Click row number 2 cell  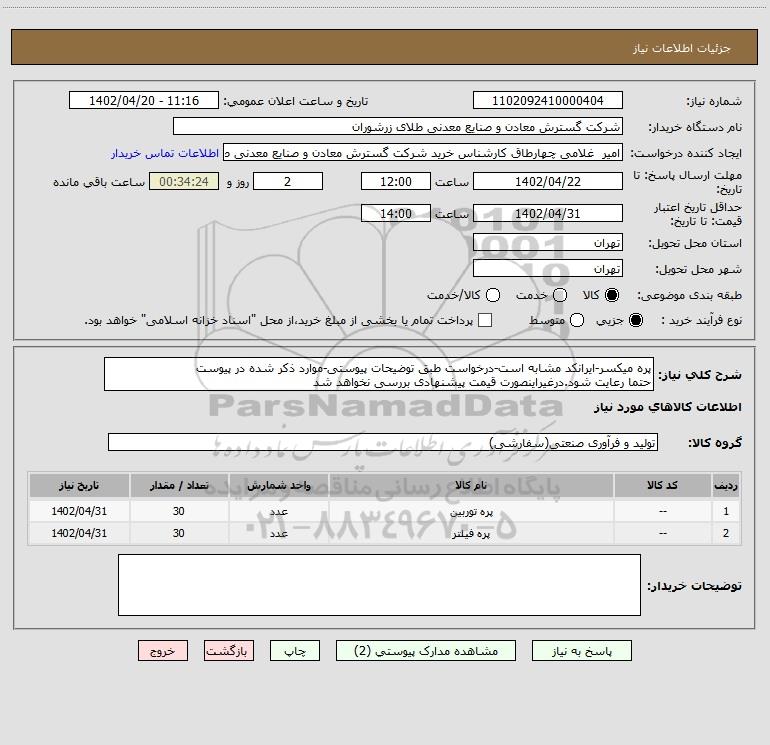pyautogui.click(x=726, y=533)
